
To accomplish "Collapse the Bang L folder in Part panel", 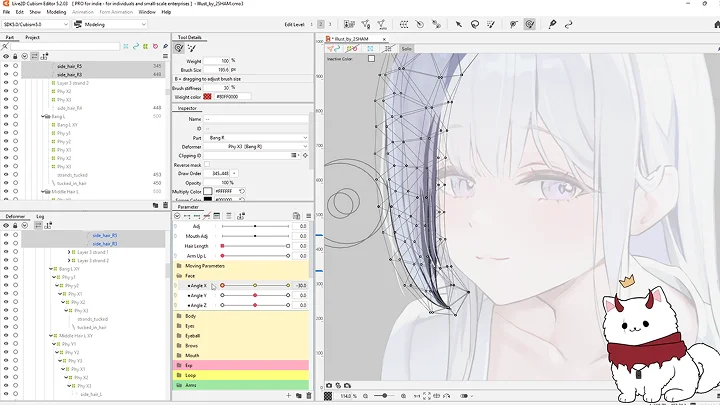I will click(43, 117).
